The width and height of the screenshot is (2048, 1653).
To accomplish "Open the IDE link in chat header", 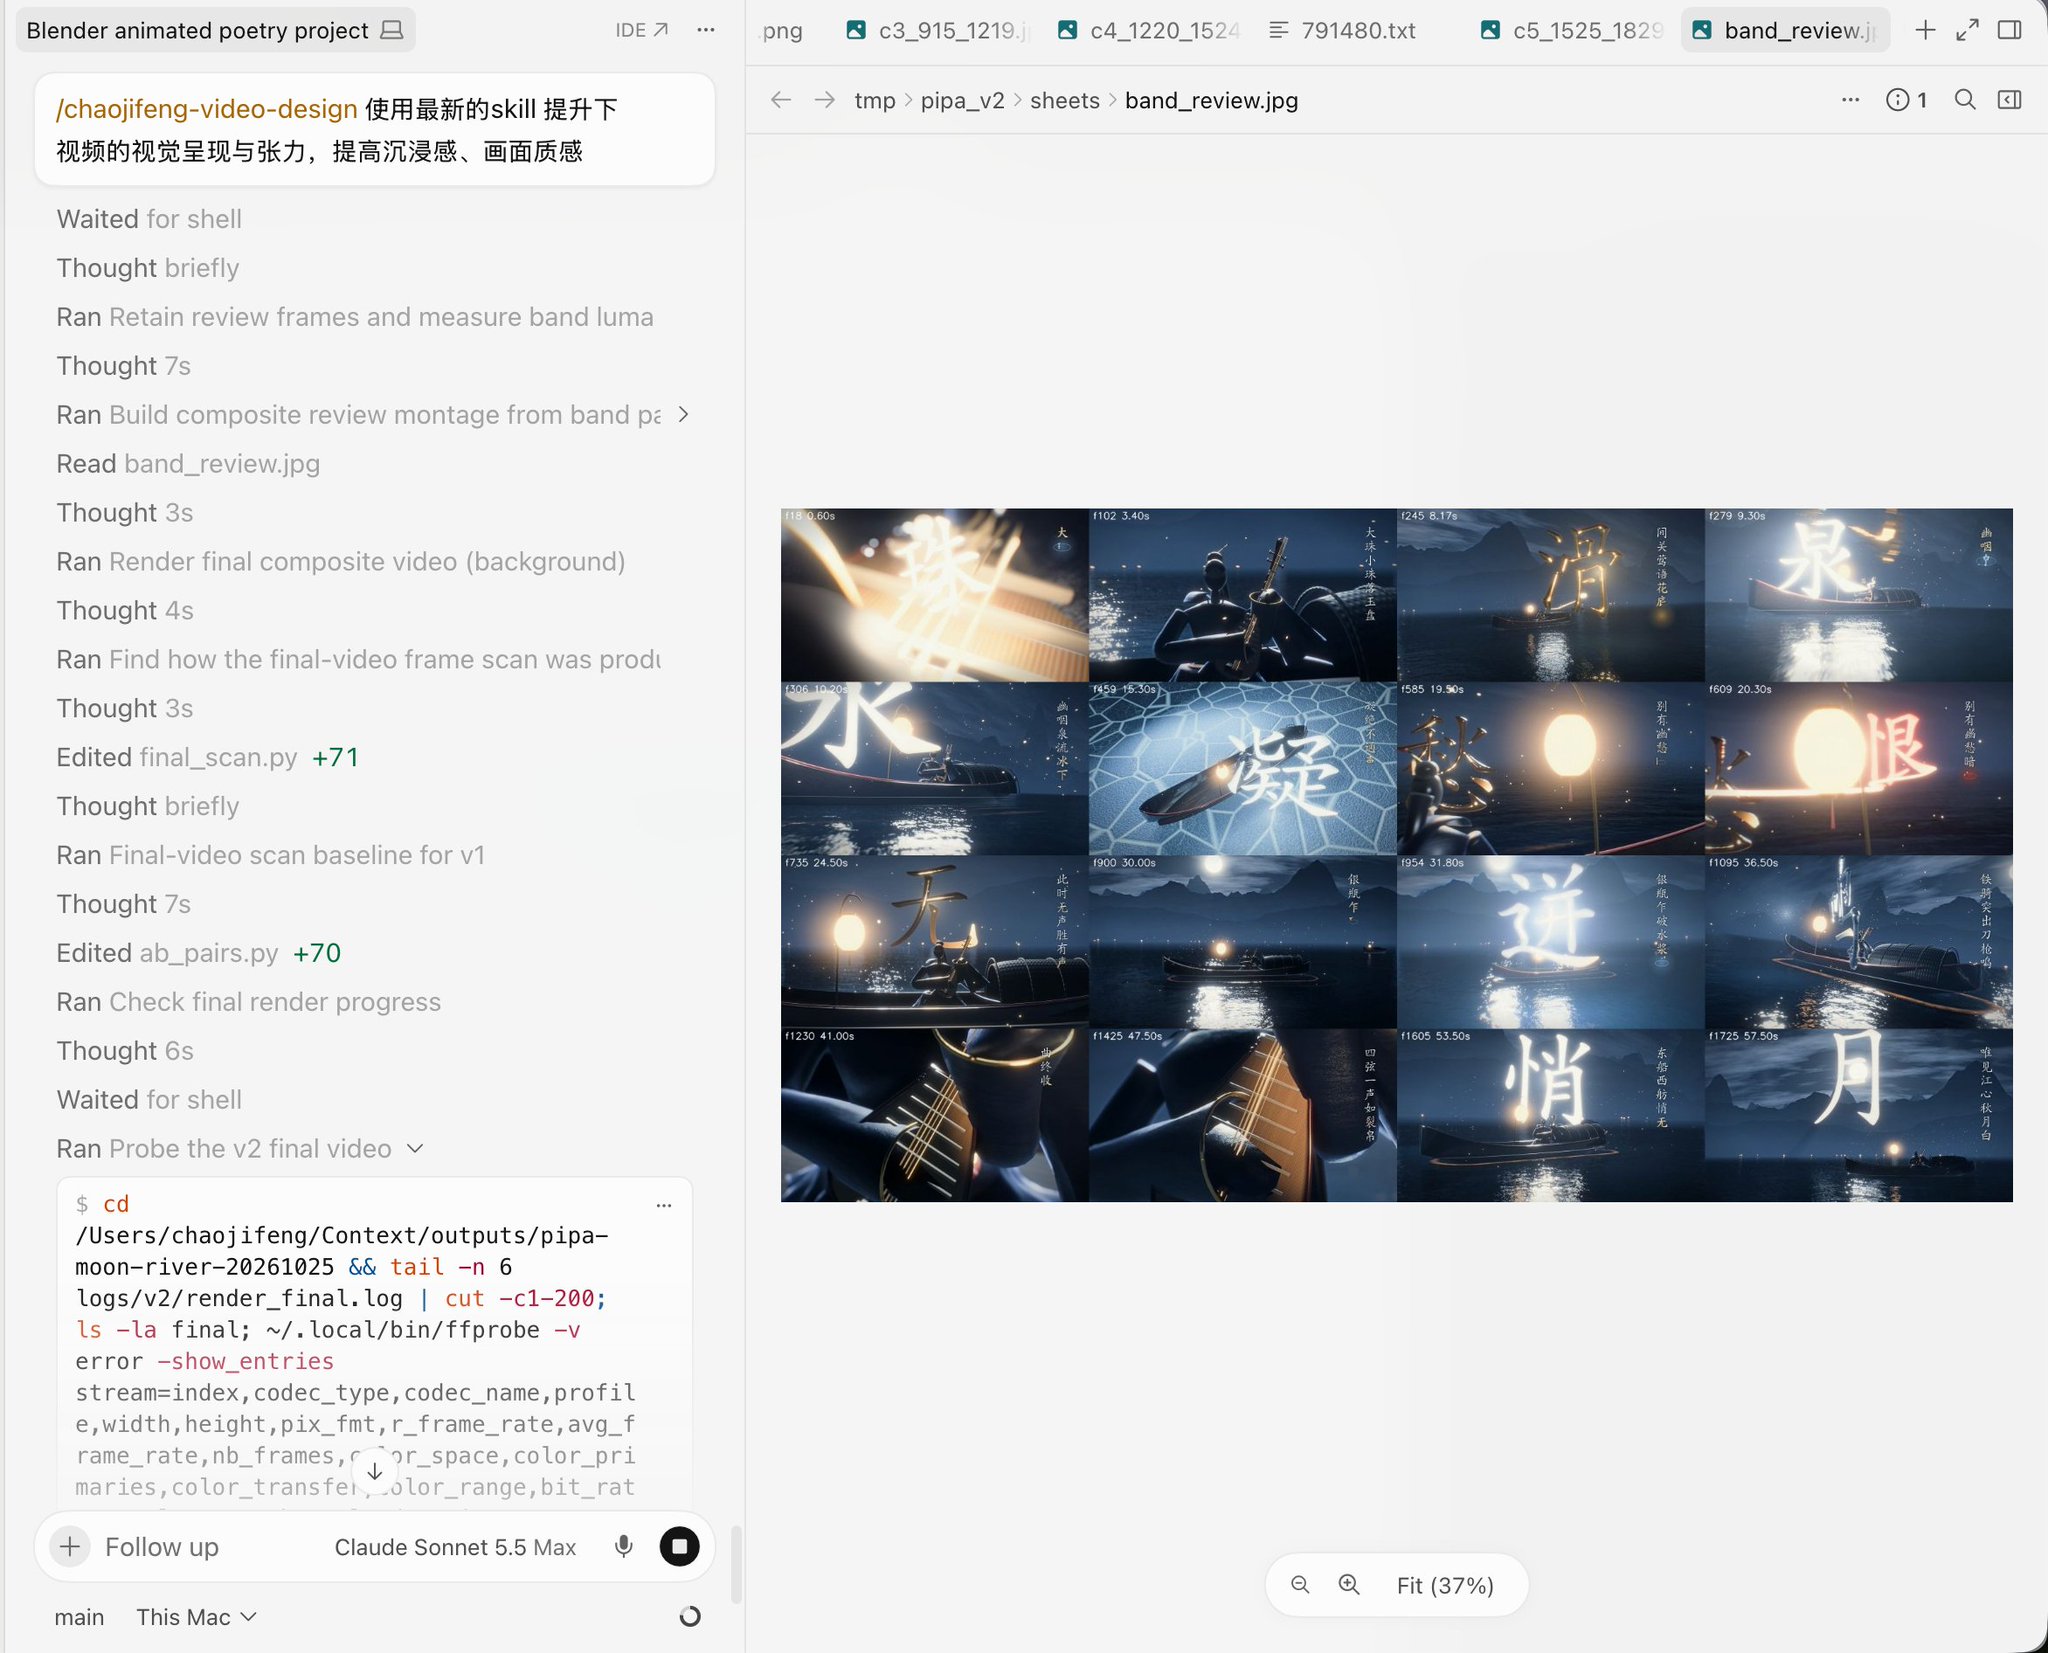I will pyautogui.click(x=641, y=30).
